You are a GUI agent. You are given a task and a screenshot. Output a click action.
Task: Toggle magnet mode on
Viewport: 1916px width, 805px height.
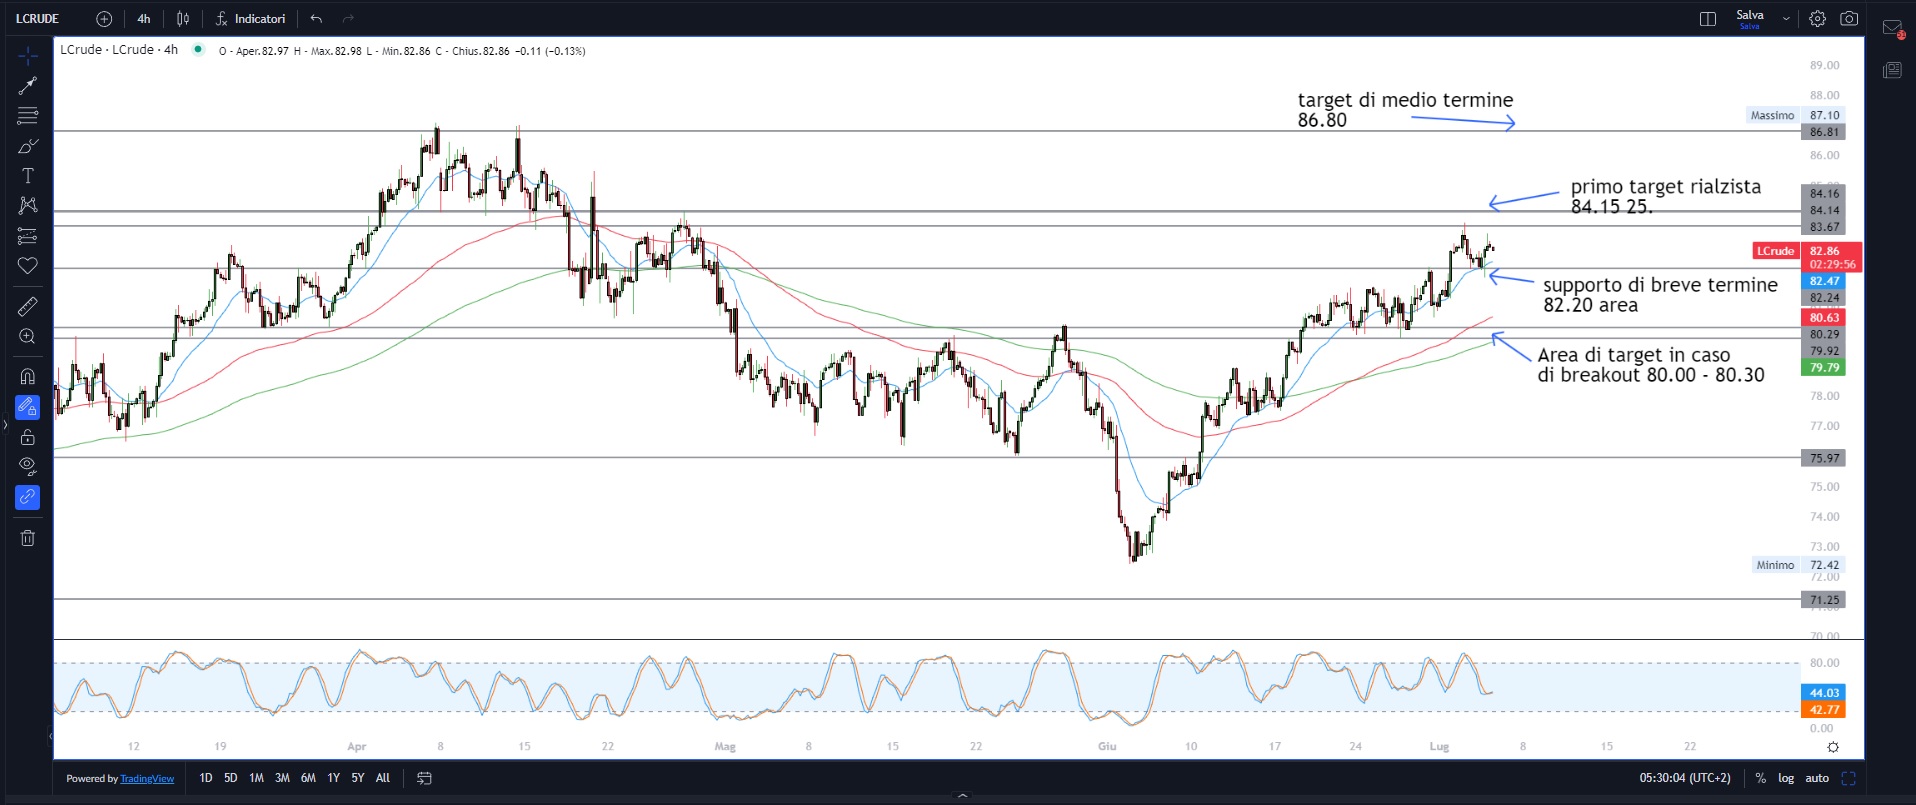tap(28, 377)
